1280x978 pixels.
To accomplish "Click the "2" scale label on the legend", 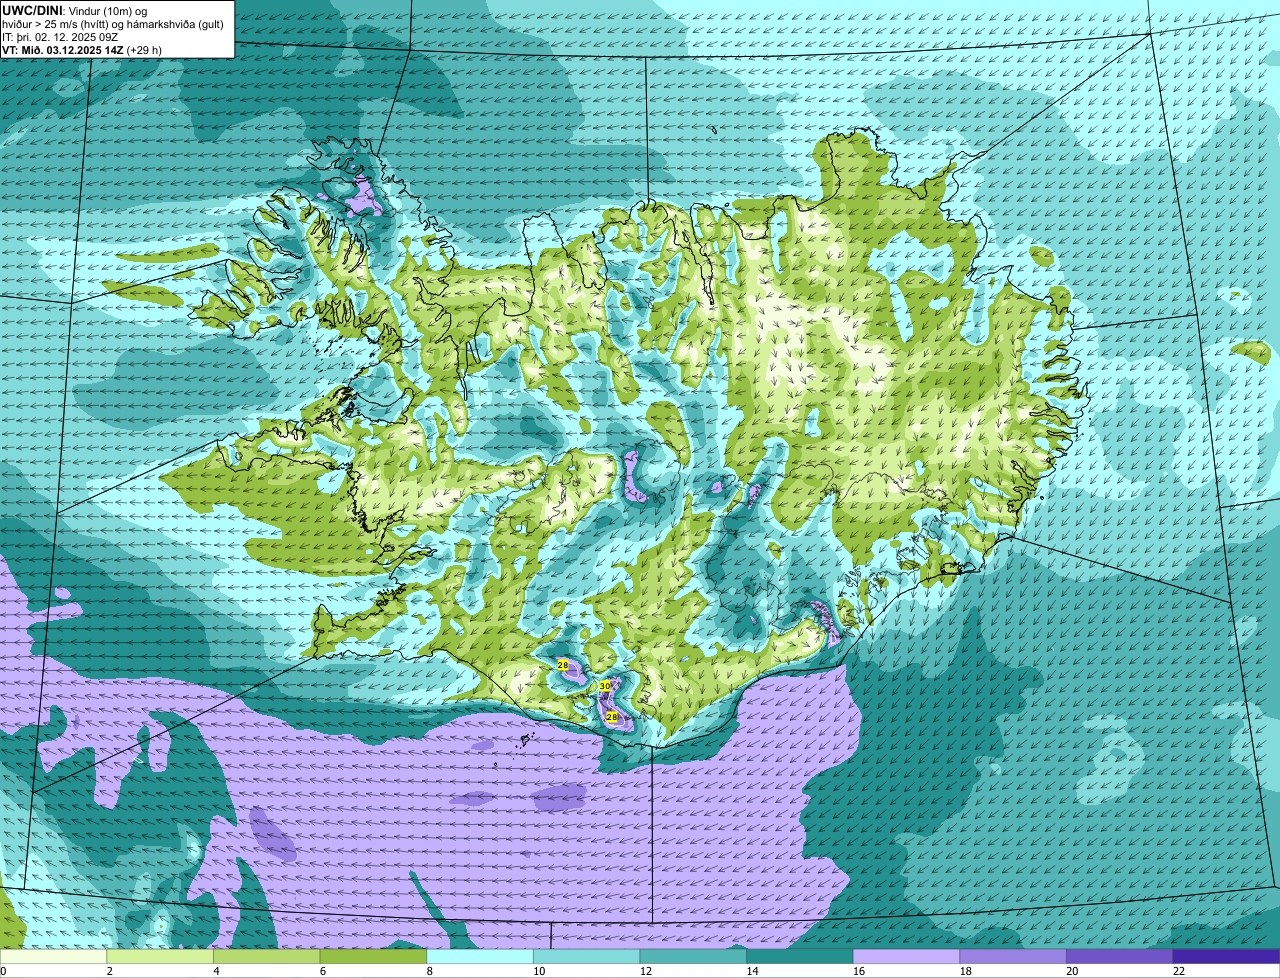I will click(109, 971).
